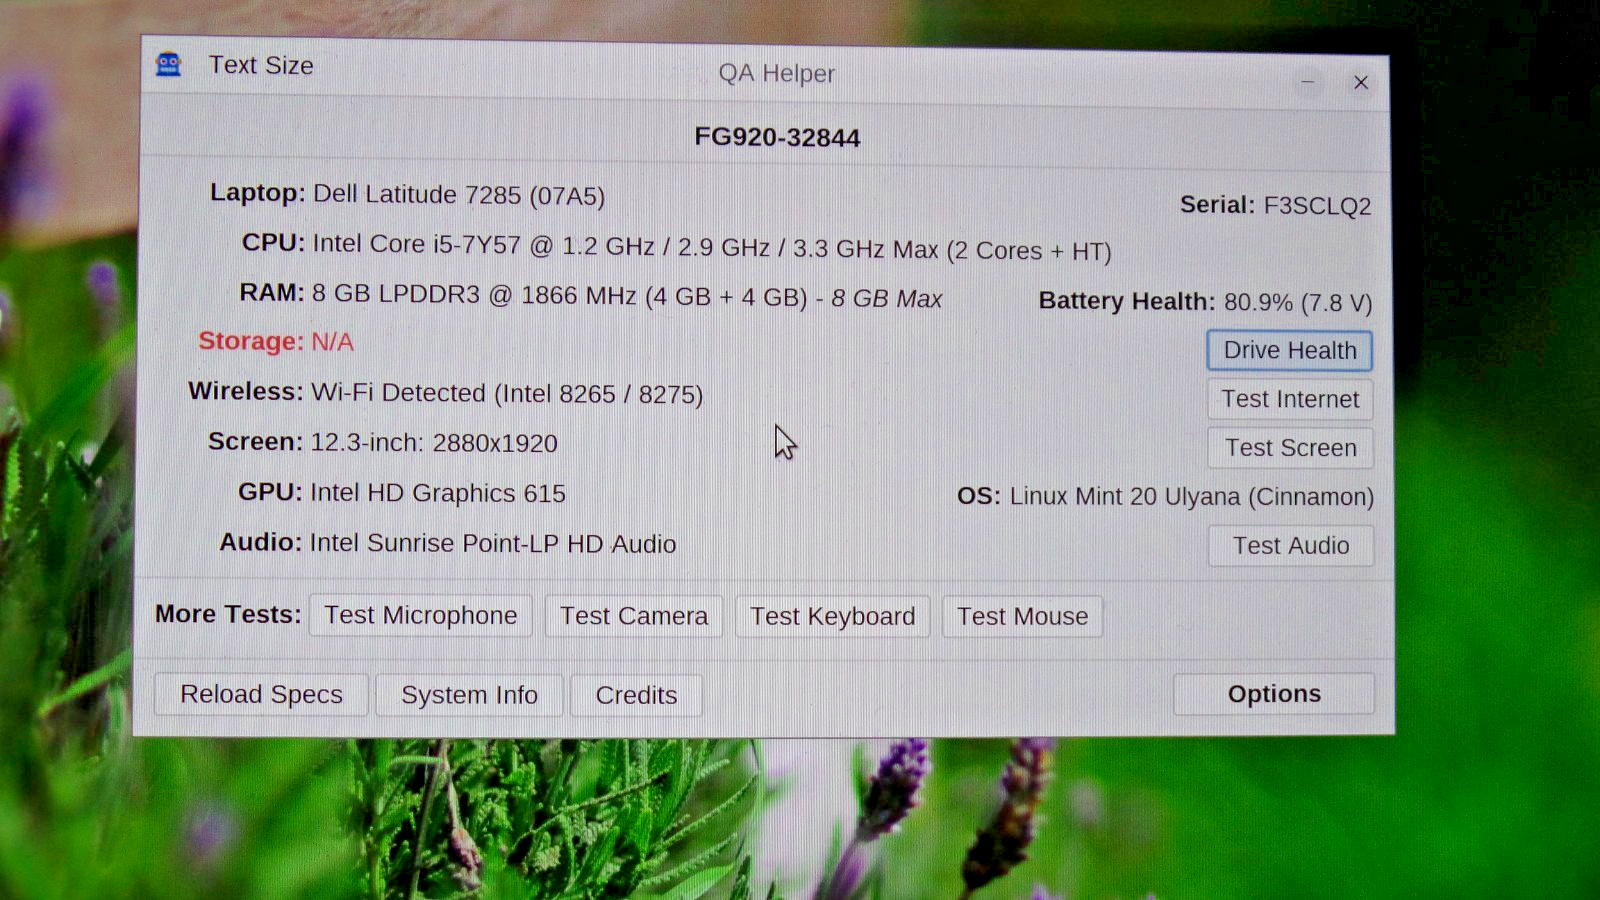Run the Test Internet check

pyautogui.click(x=1289, y=400)
